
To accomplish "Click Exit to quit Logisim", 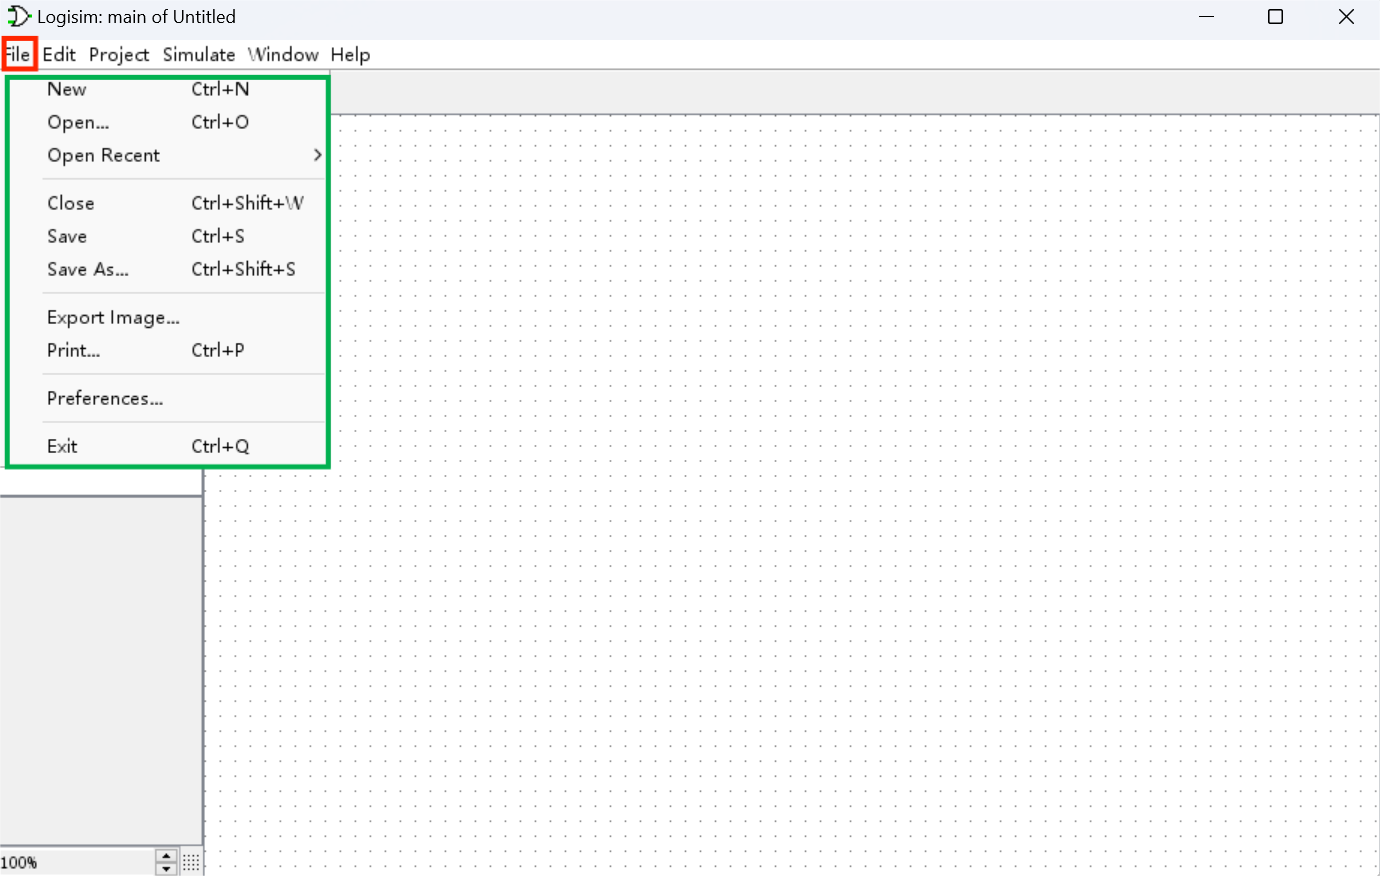I will [x=62, y=446].
